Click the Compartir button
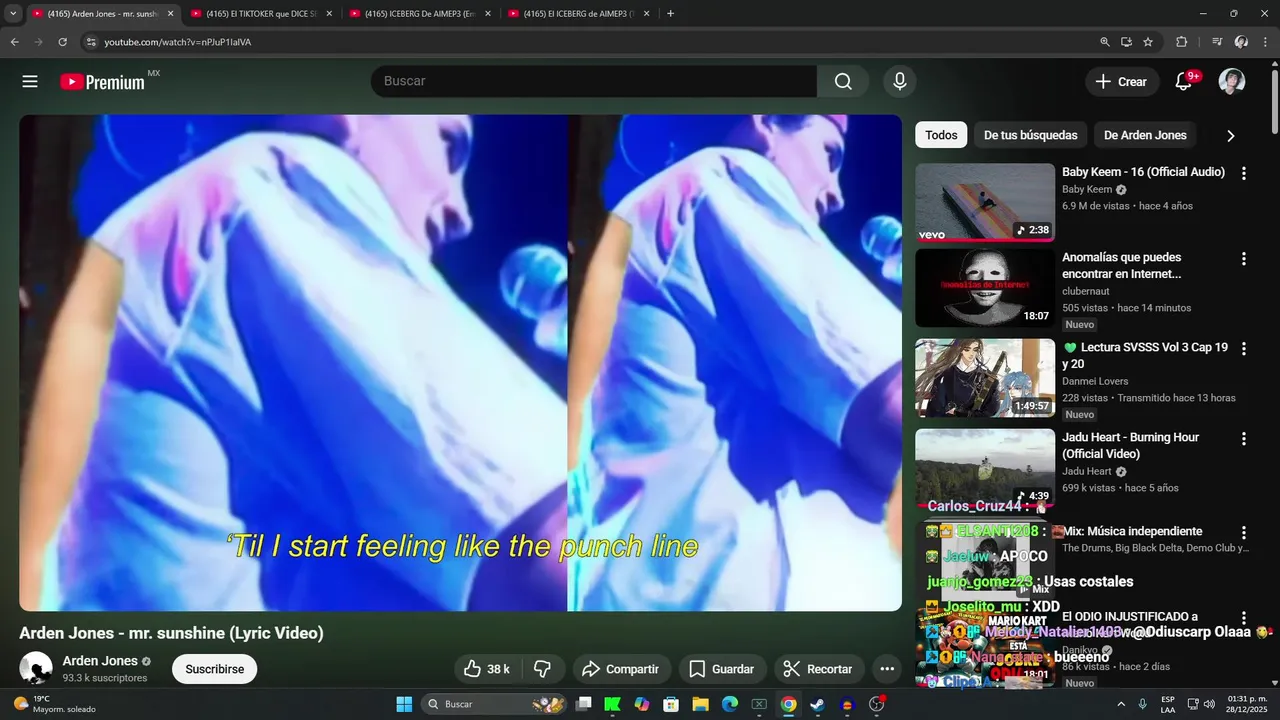This screenshot has width=1280, height=720. point(621,669)
